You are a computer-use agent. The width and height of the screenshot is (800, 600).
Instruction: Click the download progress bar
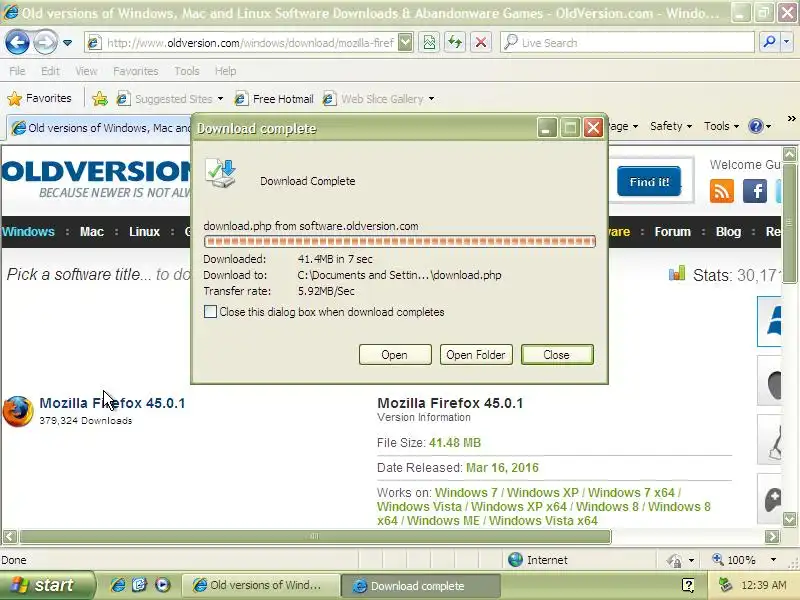399,241
